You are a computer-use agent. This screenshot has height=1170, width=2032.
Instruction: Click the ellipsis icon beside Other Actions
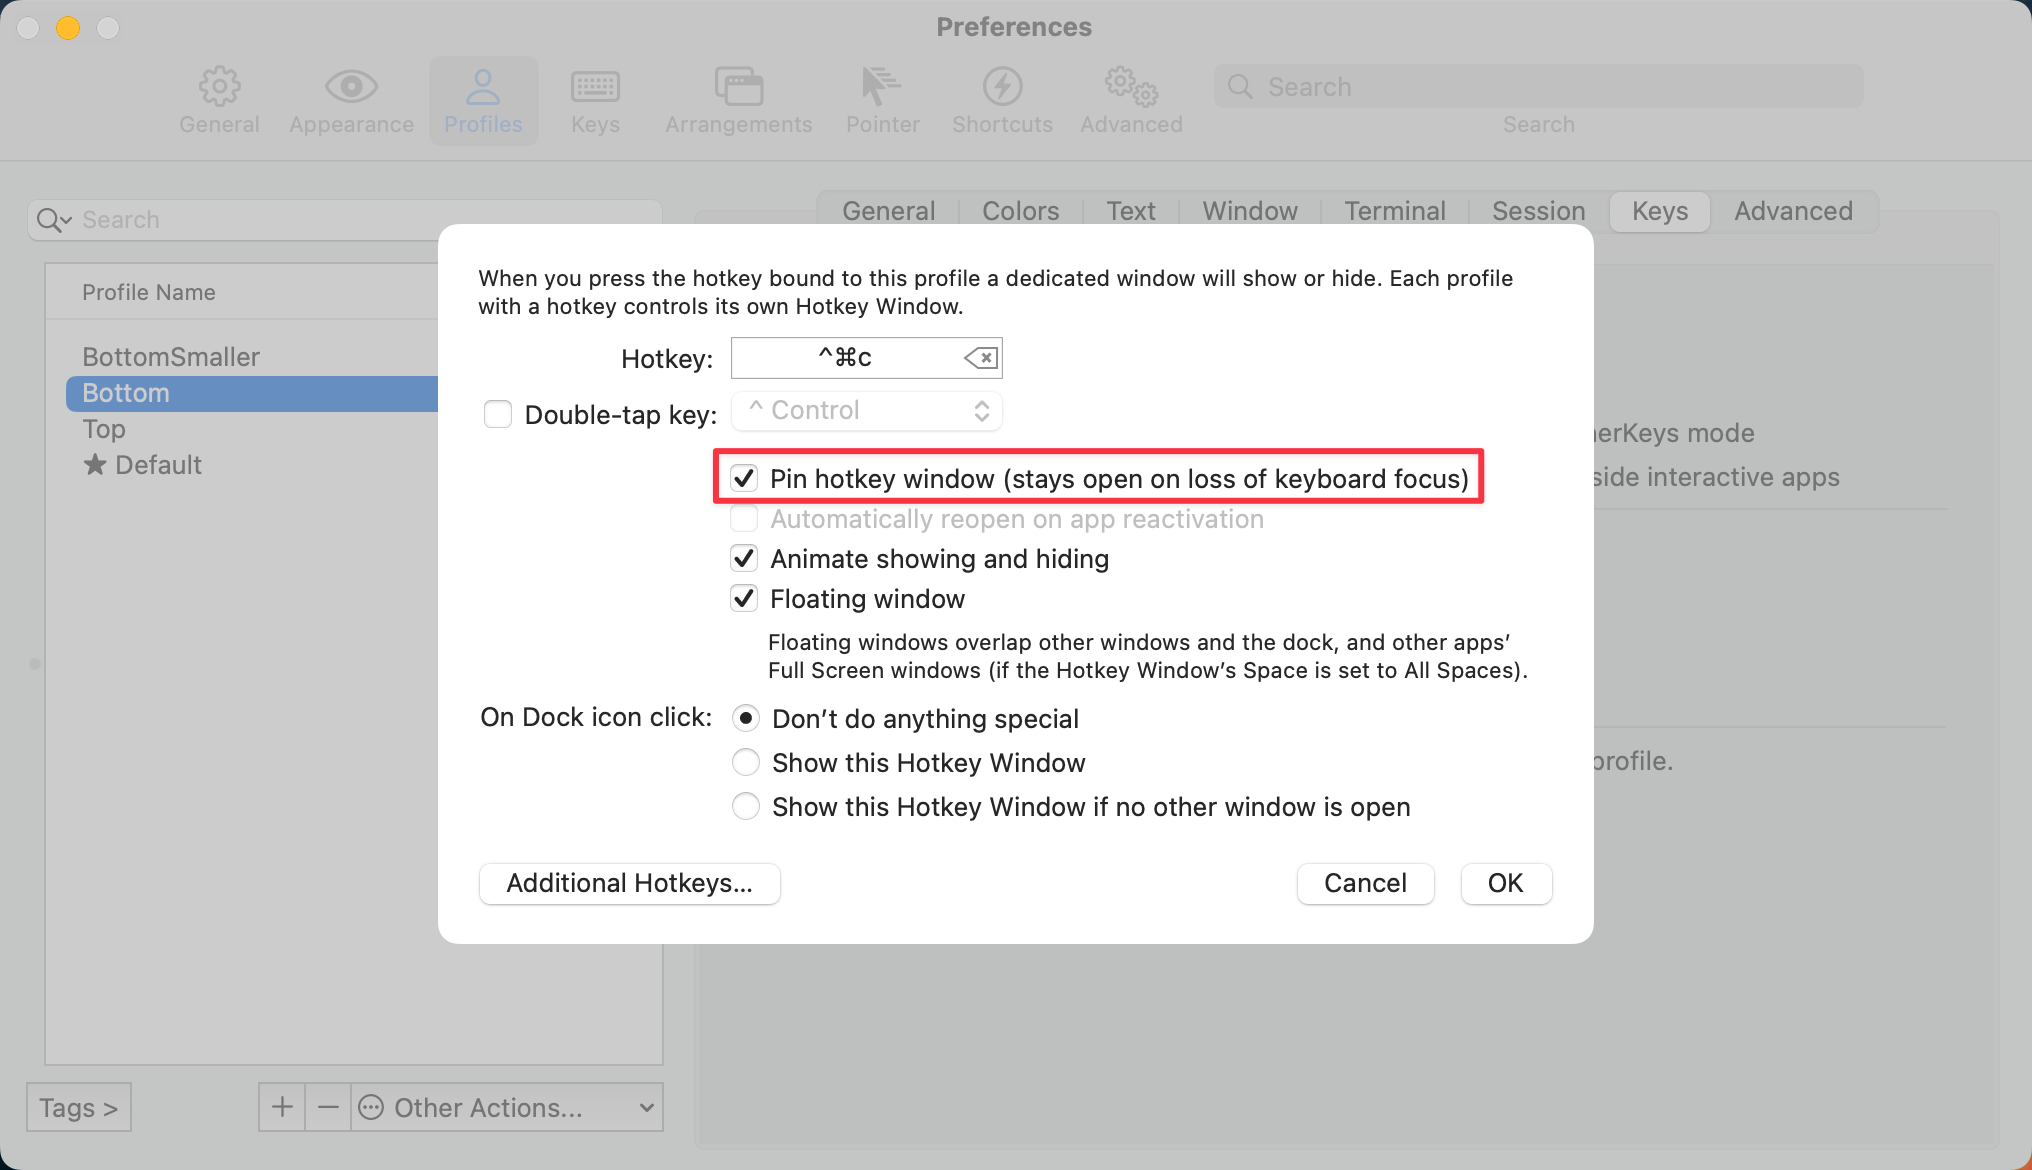click(371, 1107)
